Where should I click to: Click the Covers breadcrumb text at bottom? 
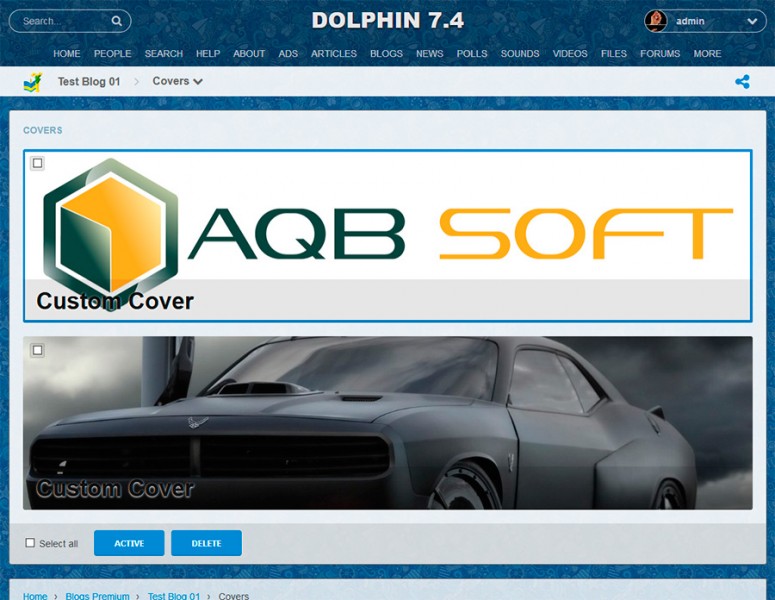234,596
